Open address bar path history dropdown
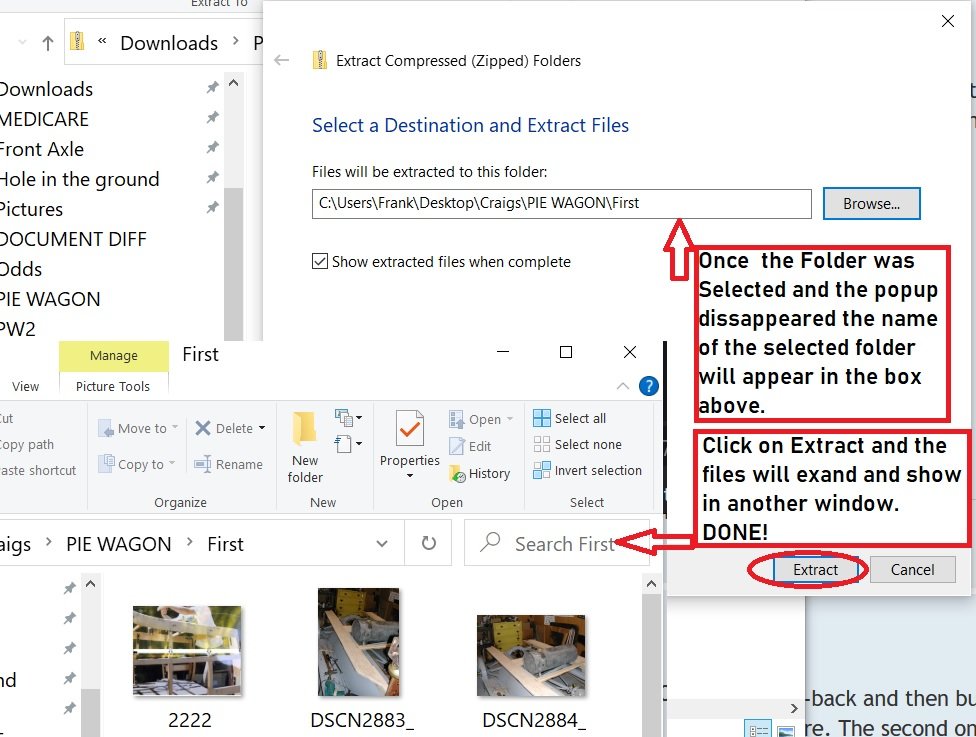The height and width of the screenshot is (737, 976). (x=382, y=544)
